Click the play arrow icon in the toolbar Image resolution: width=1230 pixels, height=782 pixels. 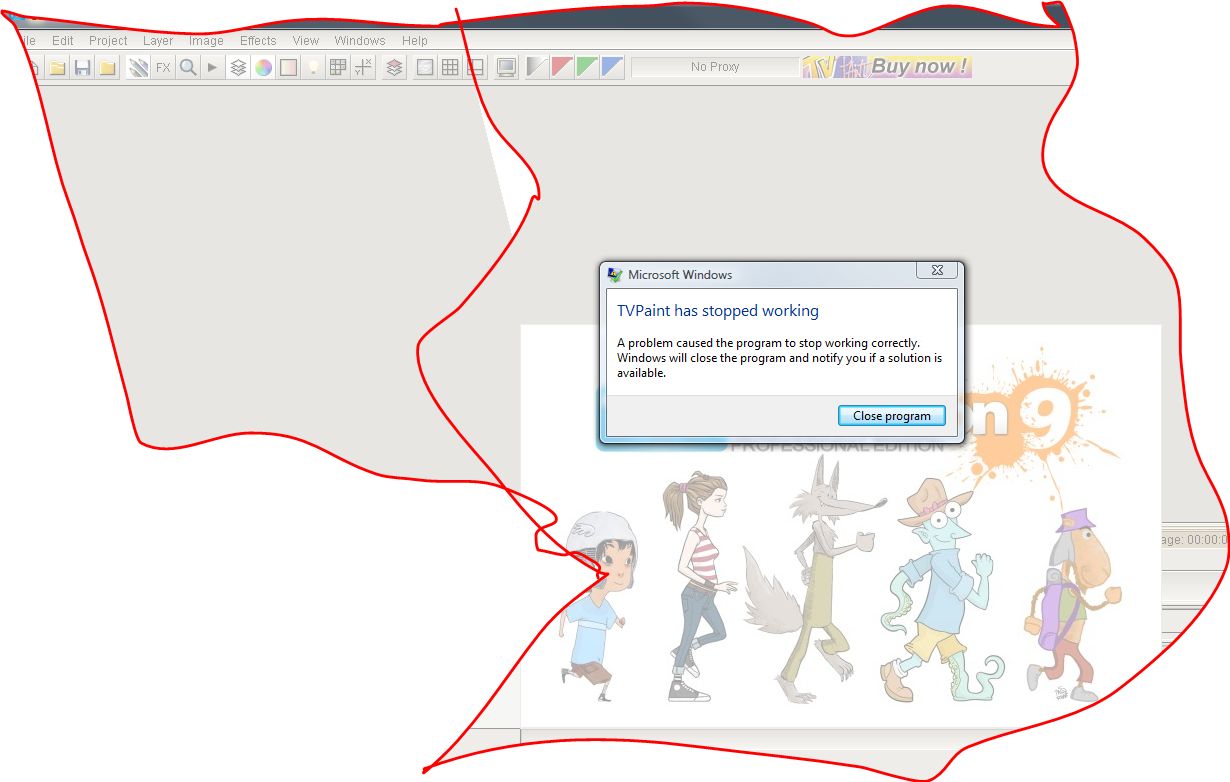[212, 67]
